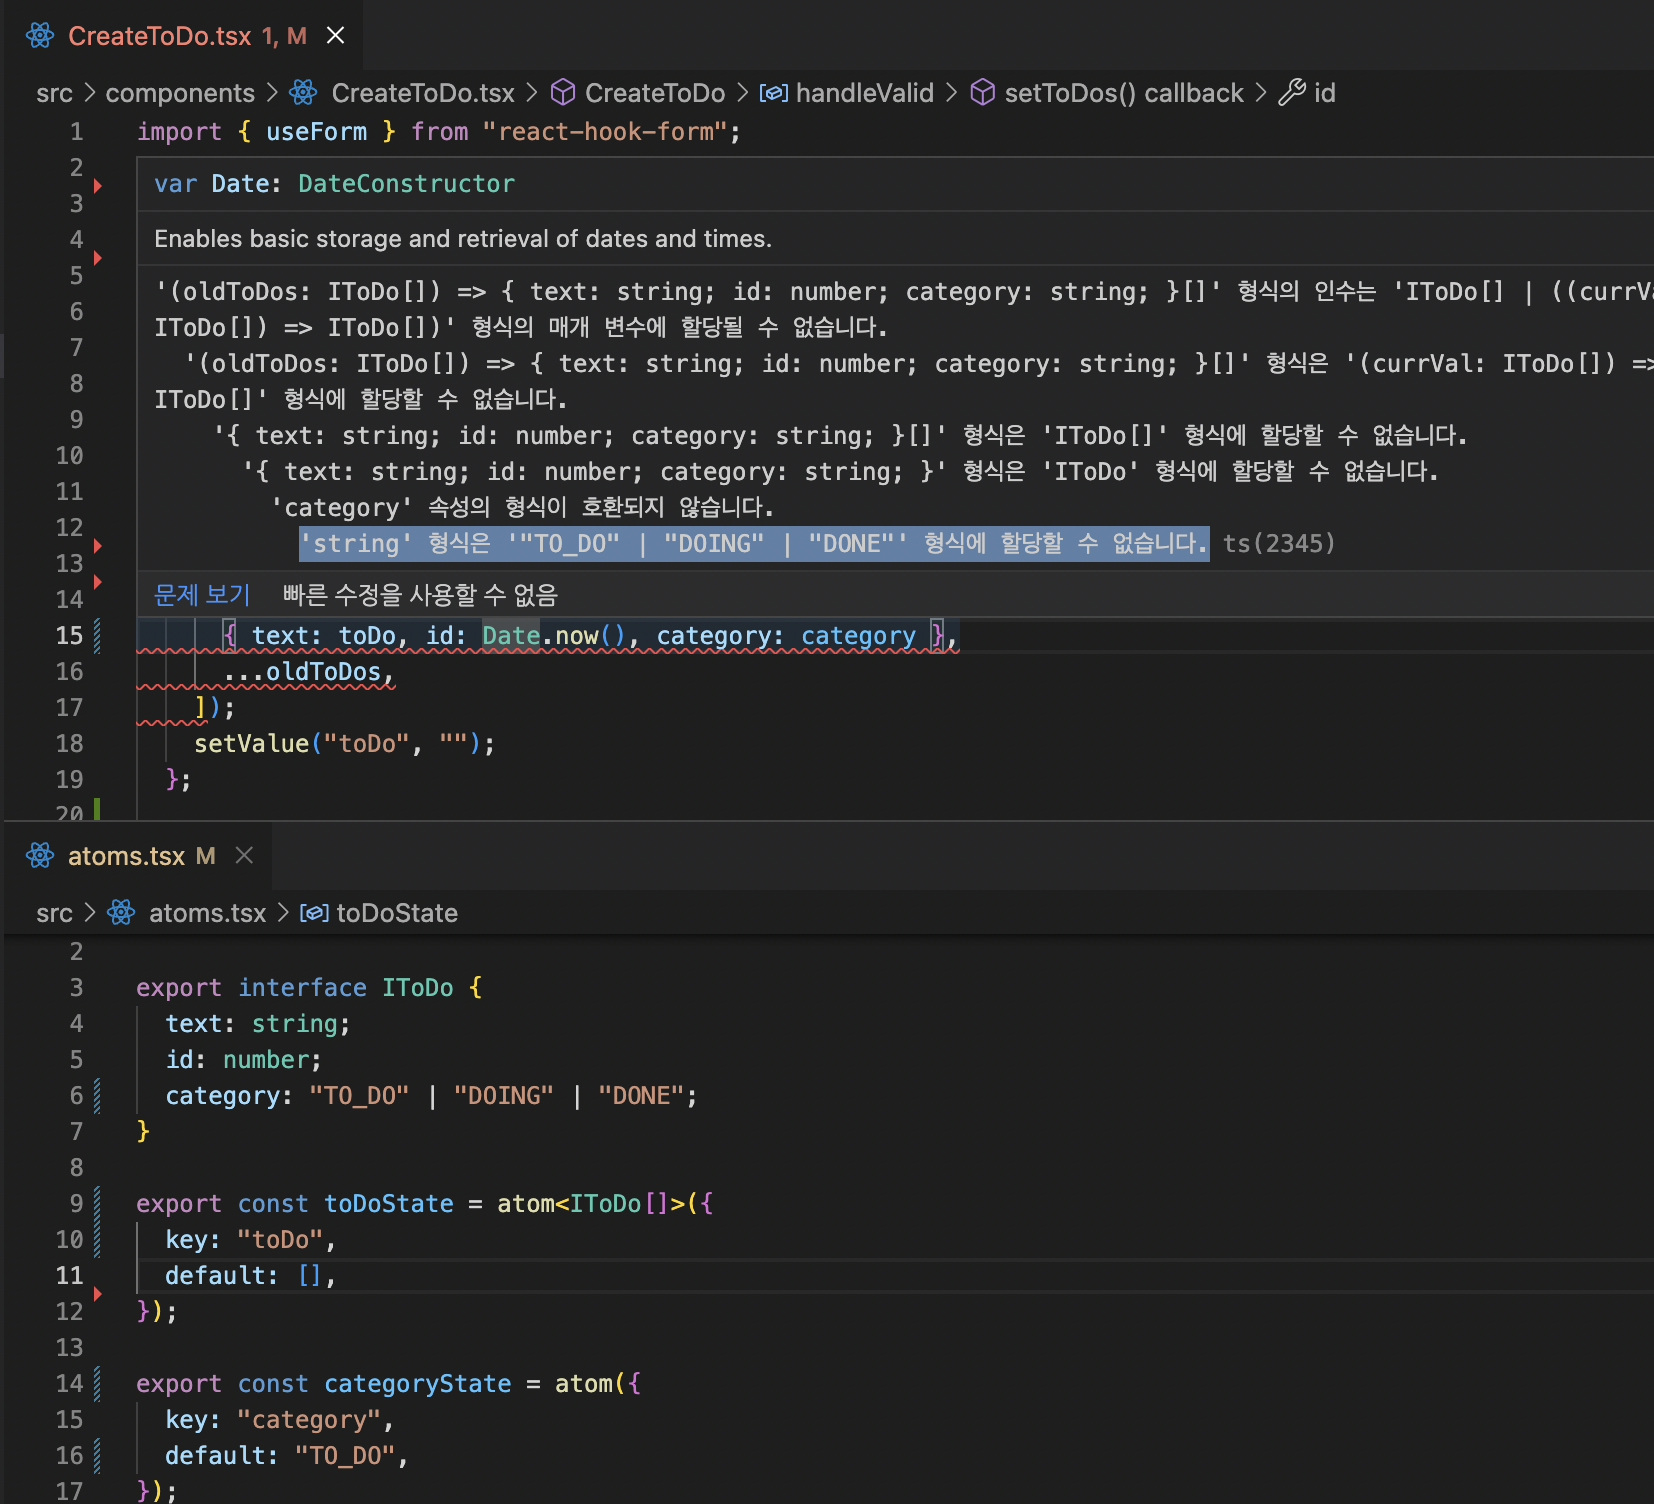
Task: Click the cube symbol icon before CreateToDo breadcrumb
Action: pos(563,93)
